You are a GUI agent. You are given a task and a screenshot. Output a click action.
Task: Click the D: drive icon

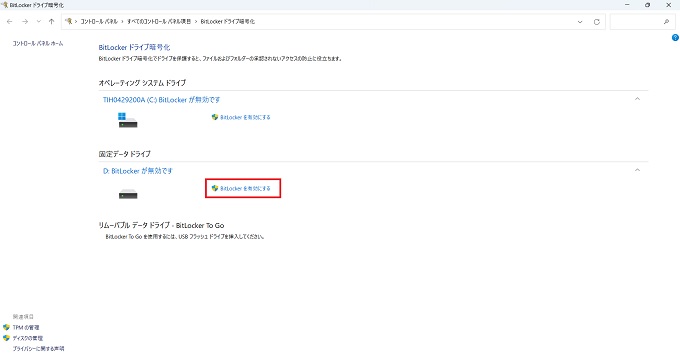[x=128, y=194]
